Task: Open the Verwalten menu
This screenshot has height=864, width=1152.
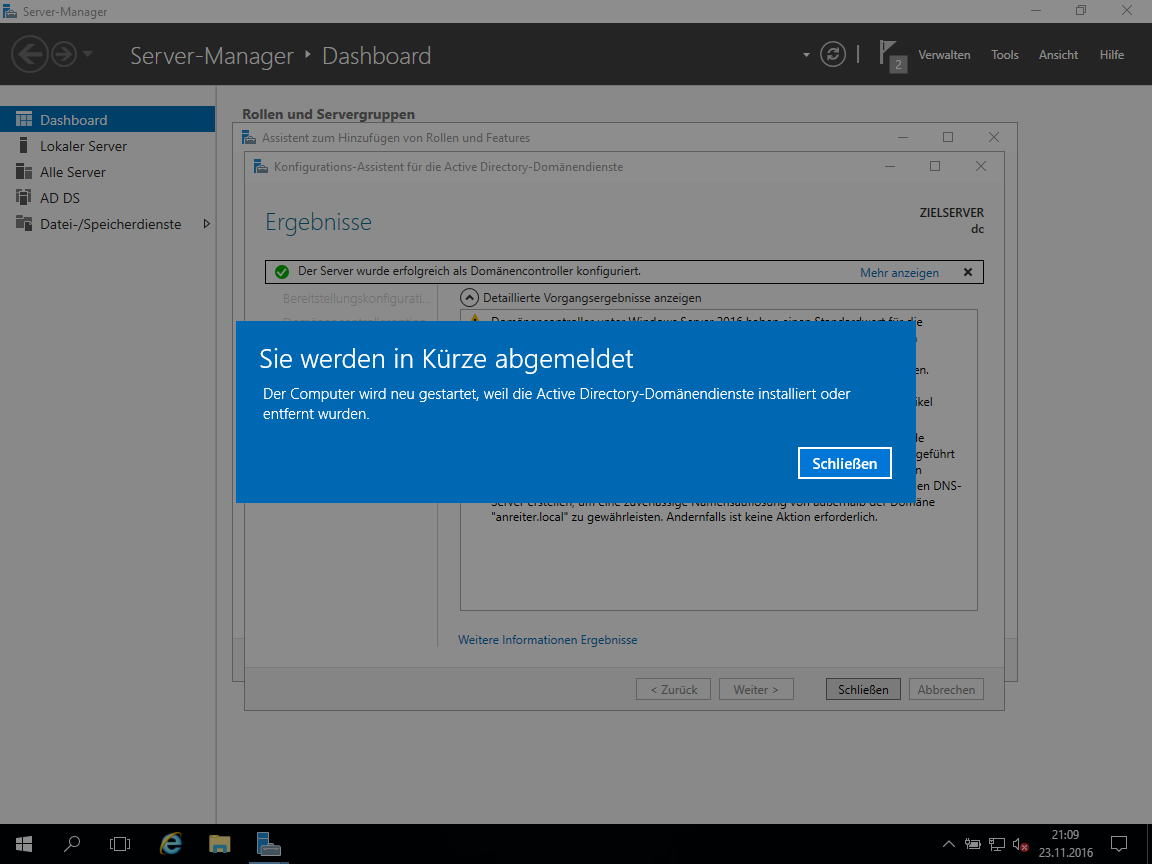Action: point(944,55)
